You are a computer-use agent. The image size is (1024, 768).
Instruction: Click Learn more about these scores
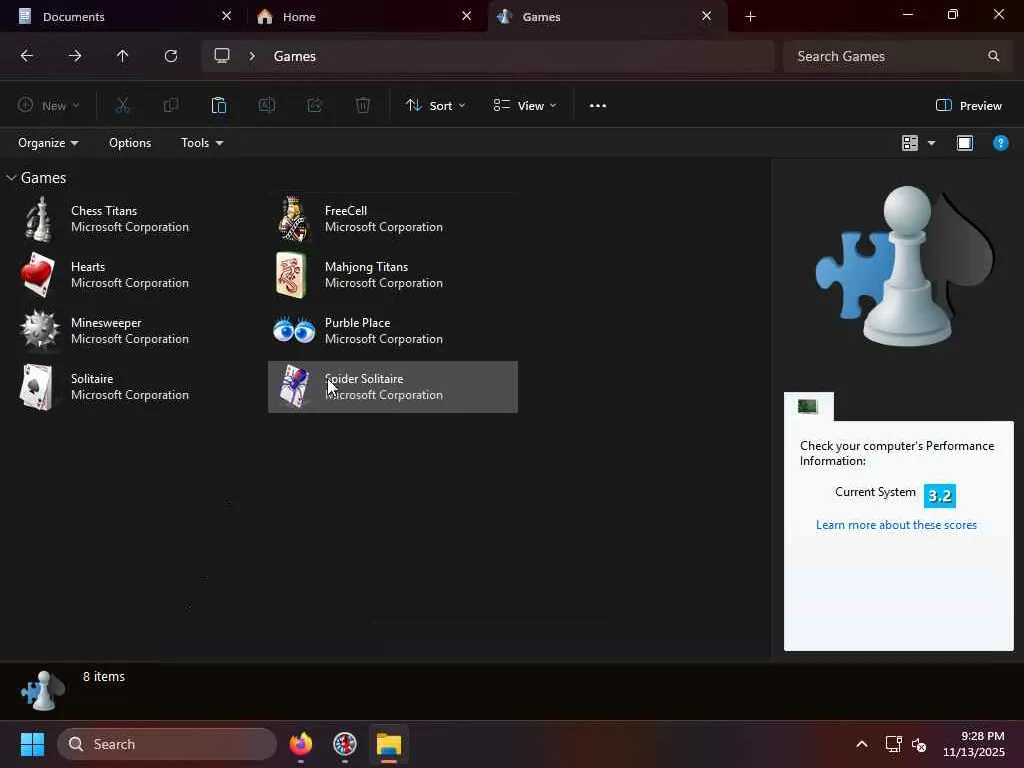[896, 525]
